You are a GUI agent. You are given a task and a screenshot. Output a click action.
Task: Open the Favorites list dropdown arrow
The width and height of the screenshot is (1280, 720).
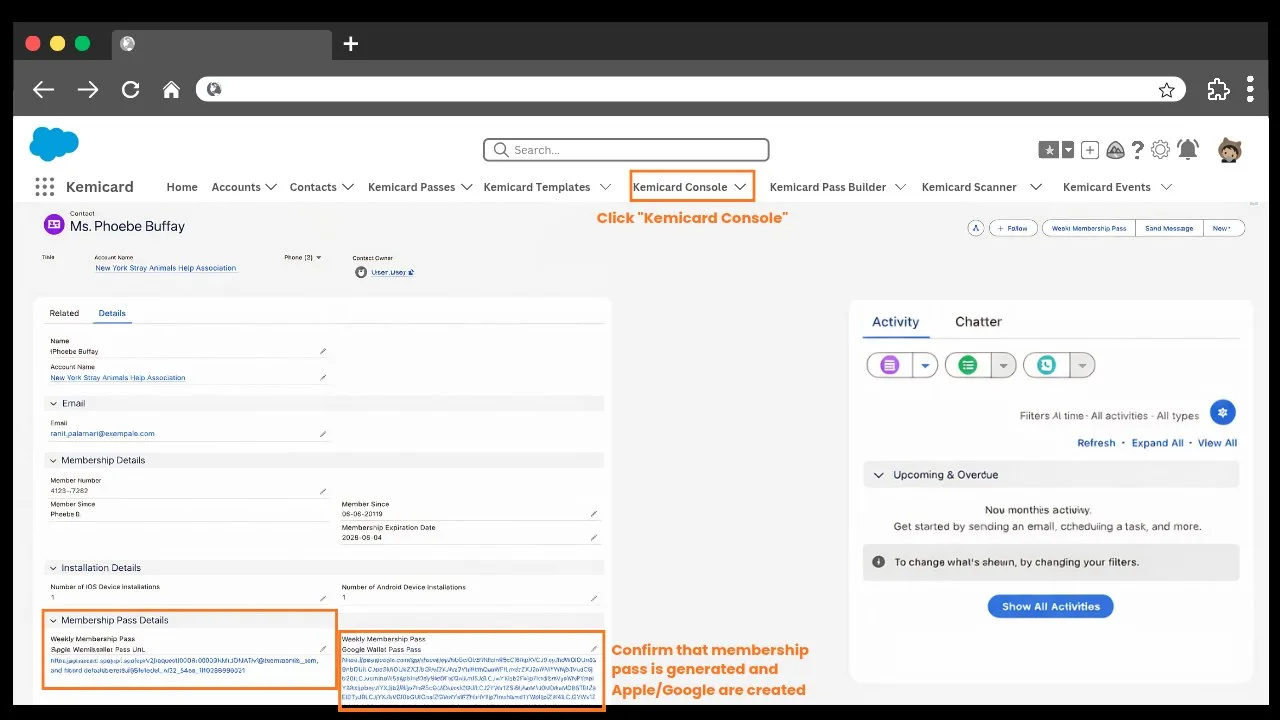[x=1068, y=150]
